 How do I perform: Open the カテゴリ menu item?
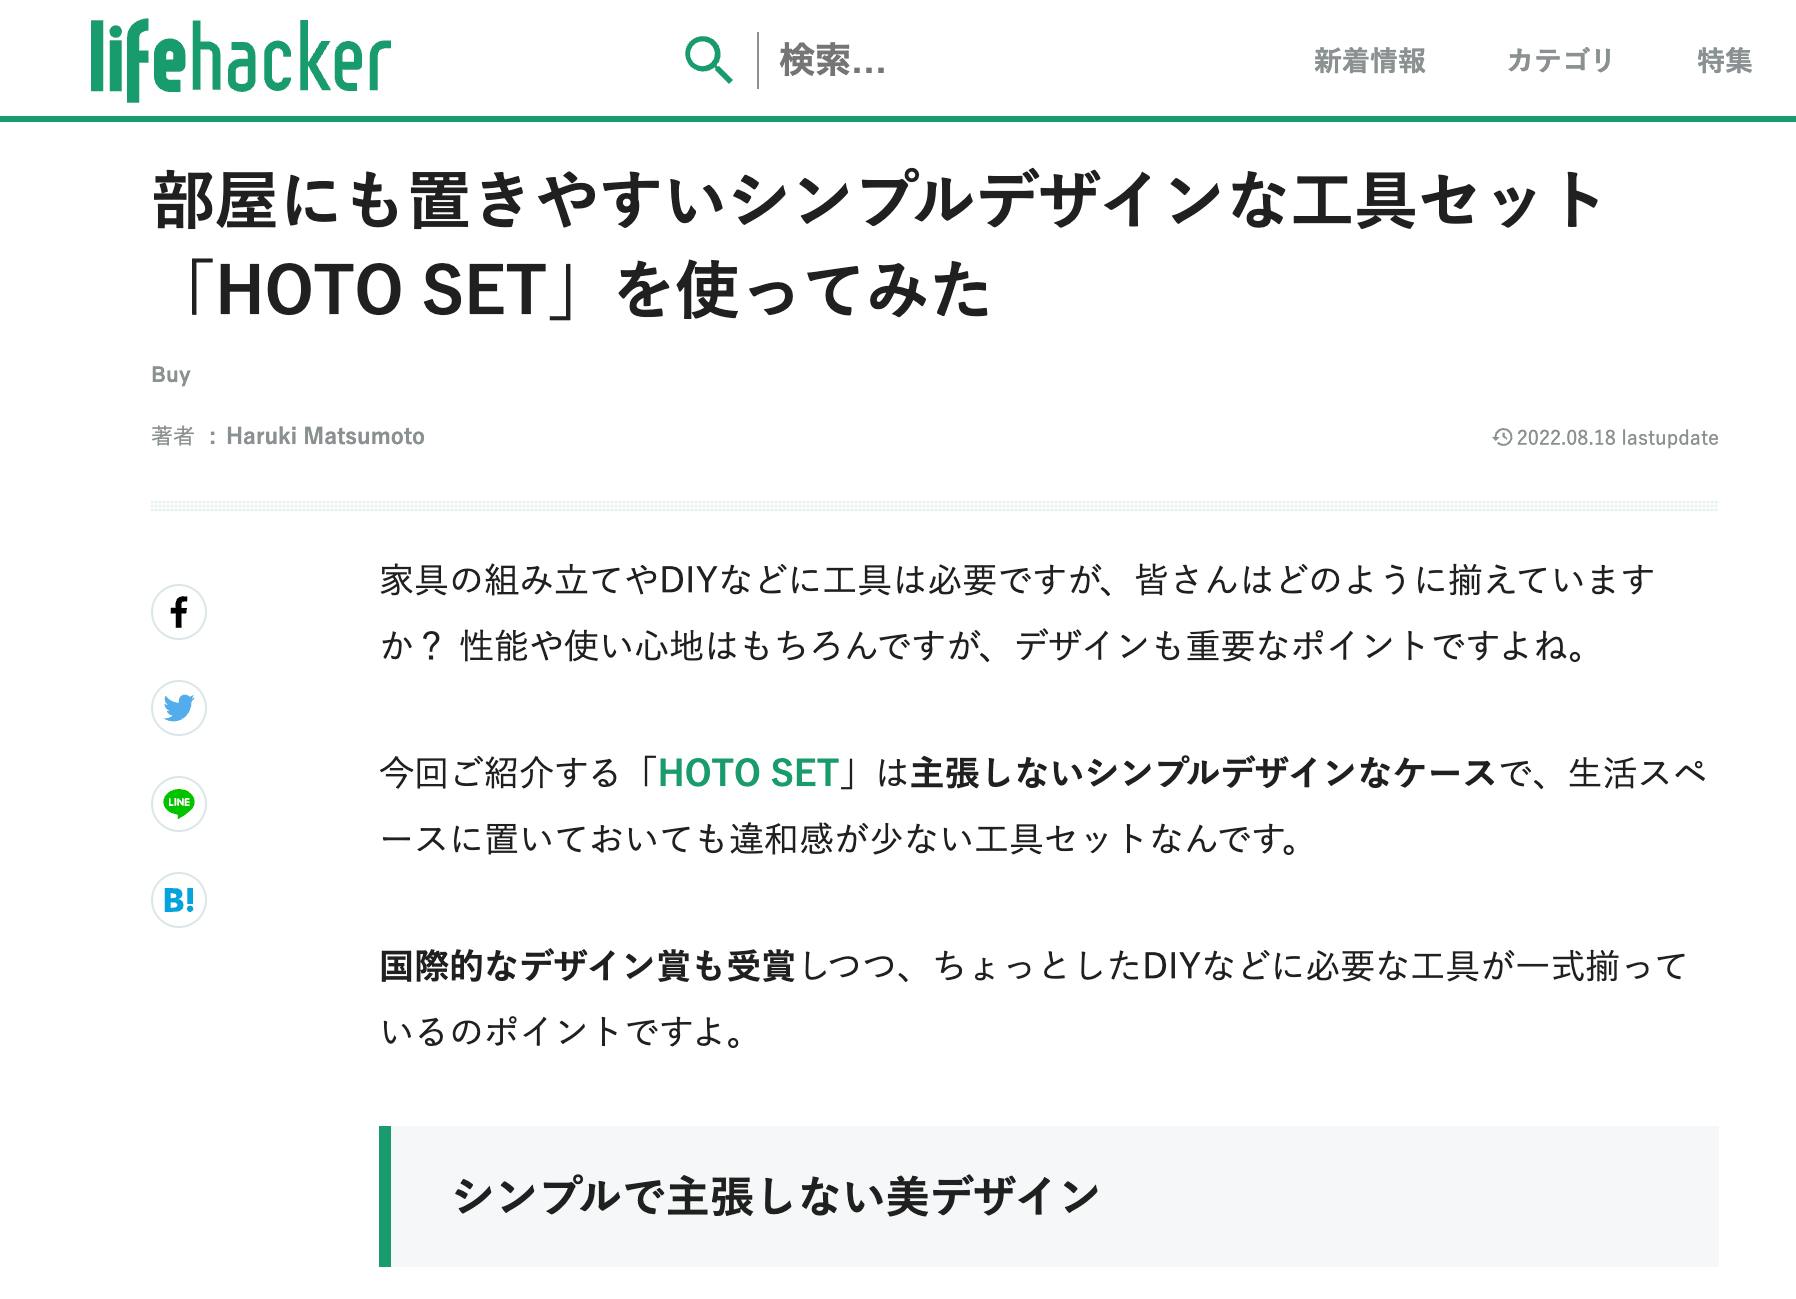(1560, 61)
